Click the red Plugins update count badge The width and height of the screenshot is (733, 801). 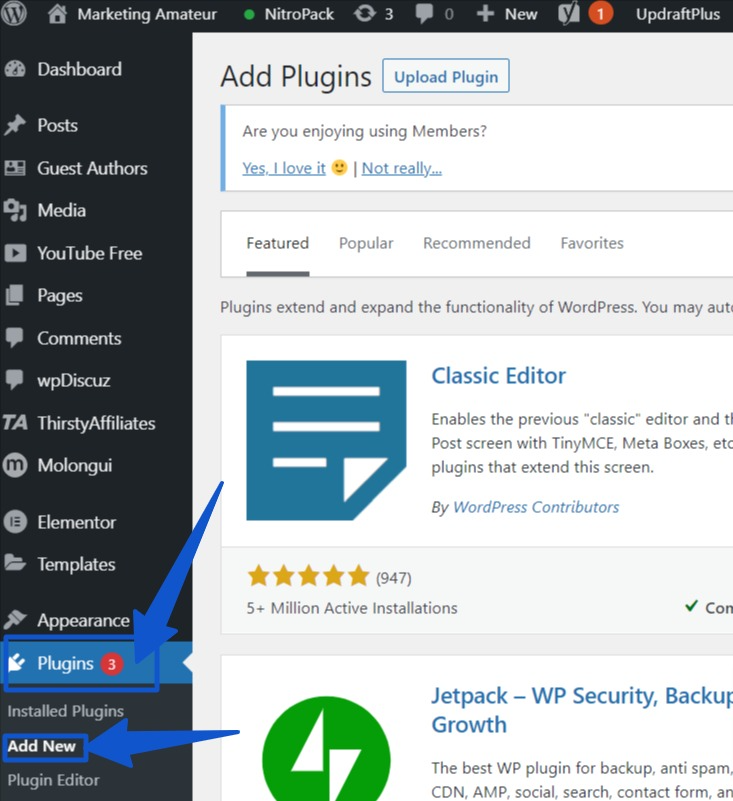pyautogui.click(x=111, y=664)
